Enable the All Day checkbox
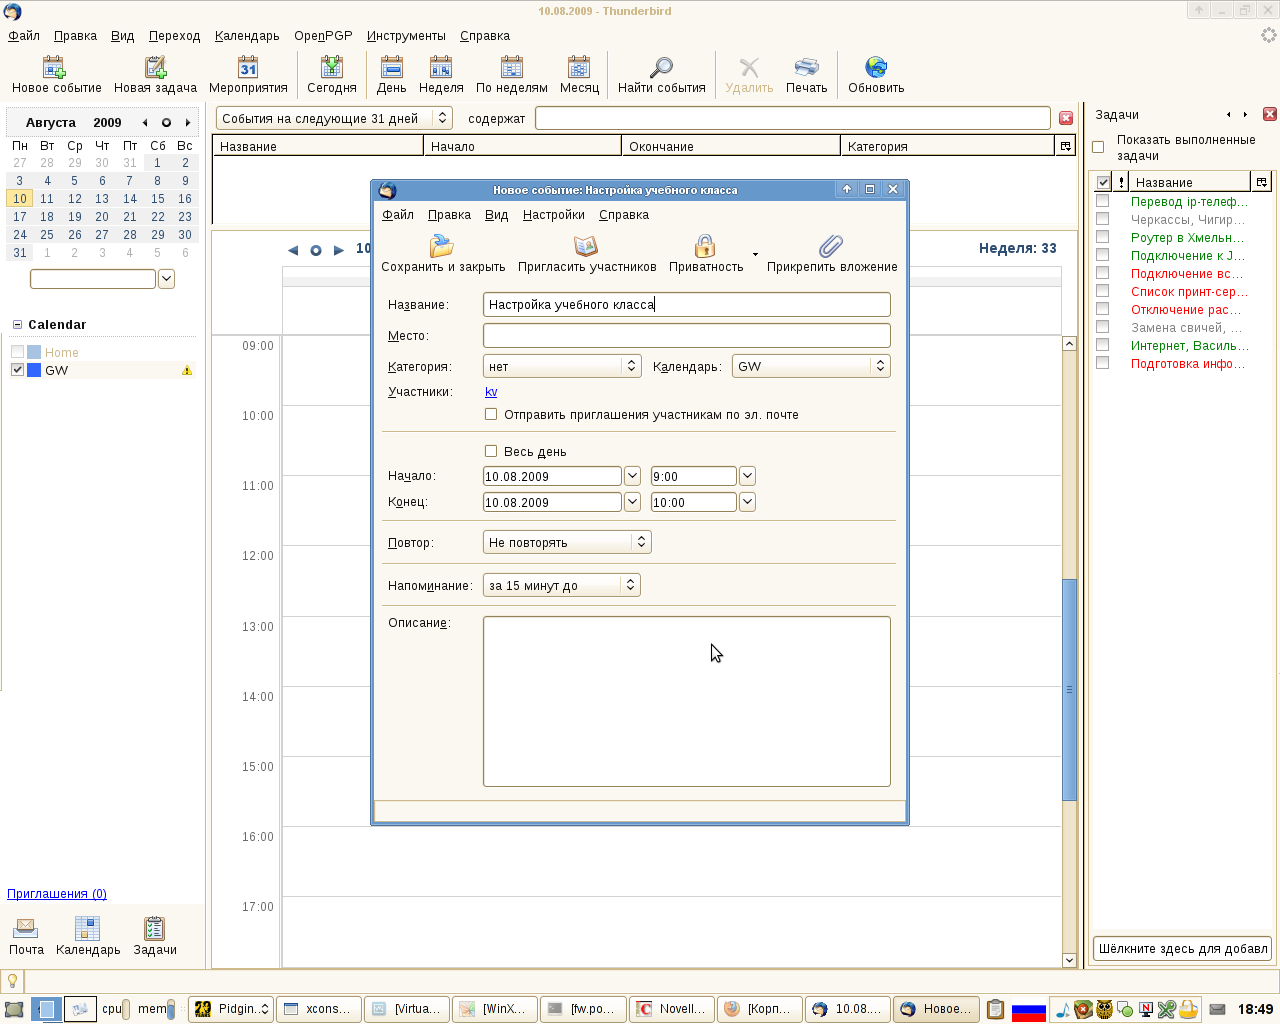The height and width of the screenshot is (1024, 1280). (x=491, y=451)
